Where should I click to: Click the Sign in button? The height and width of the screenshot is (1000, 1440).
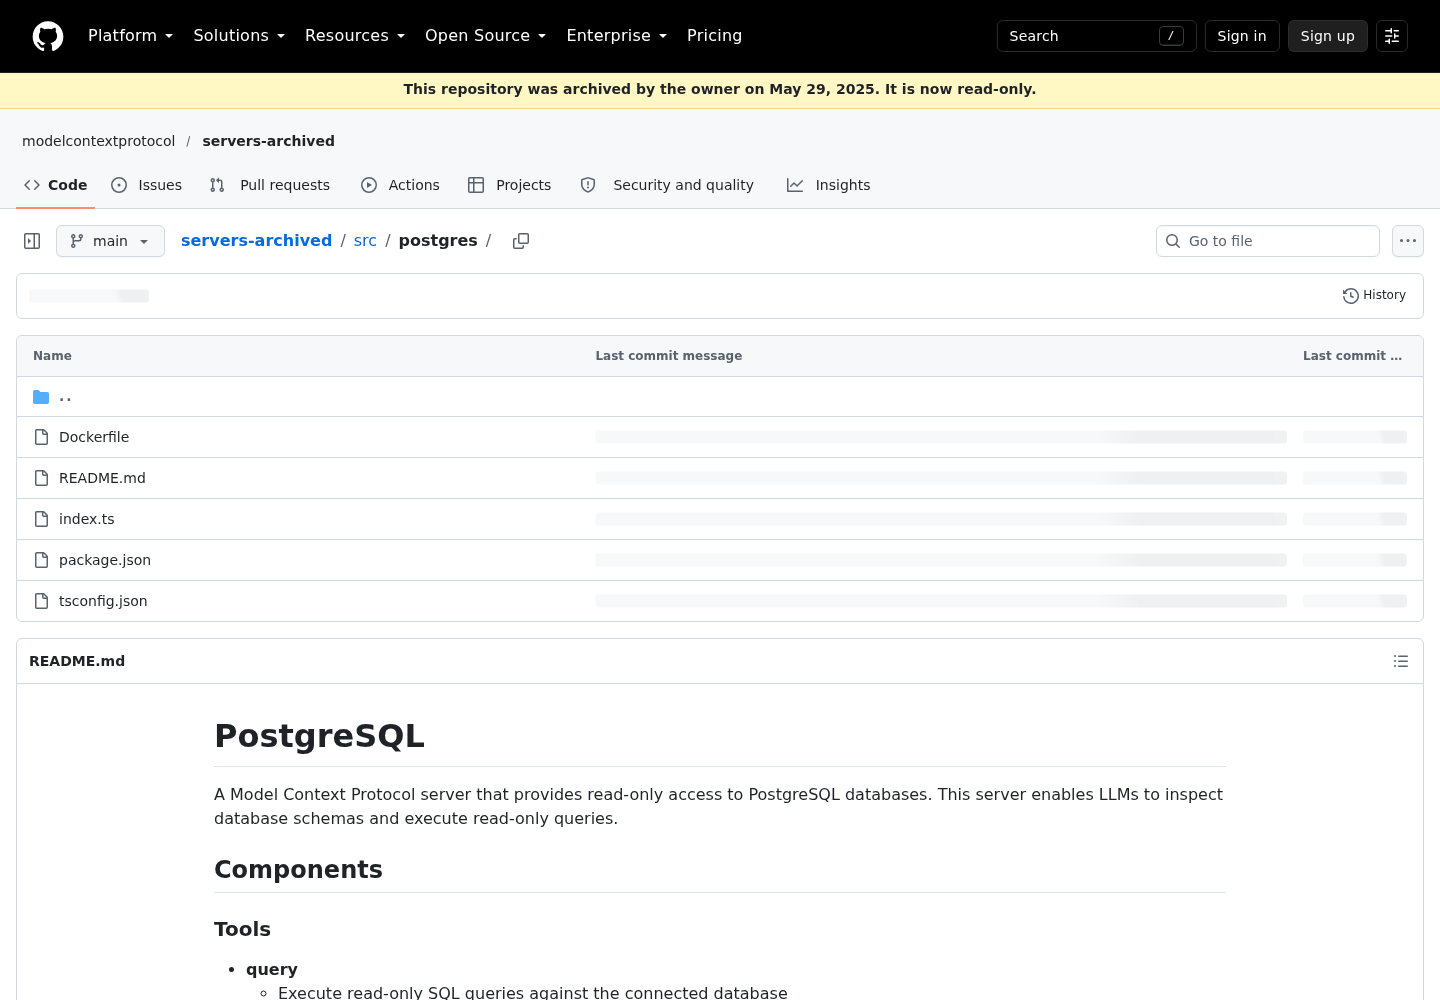pos(1242,36)
